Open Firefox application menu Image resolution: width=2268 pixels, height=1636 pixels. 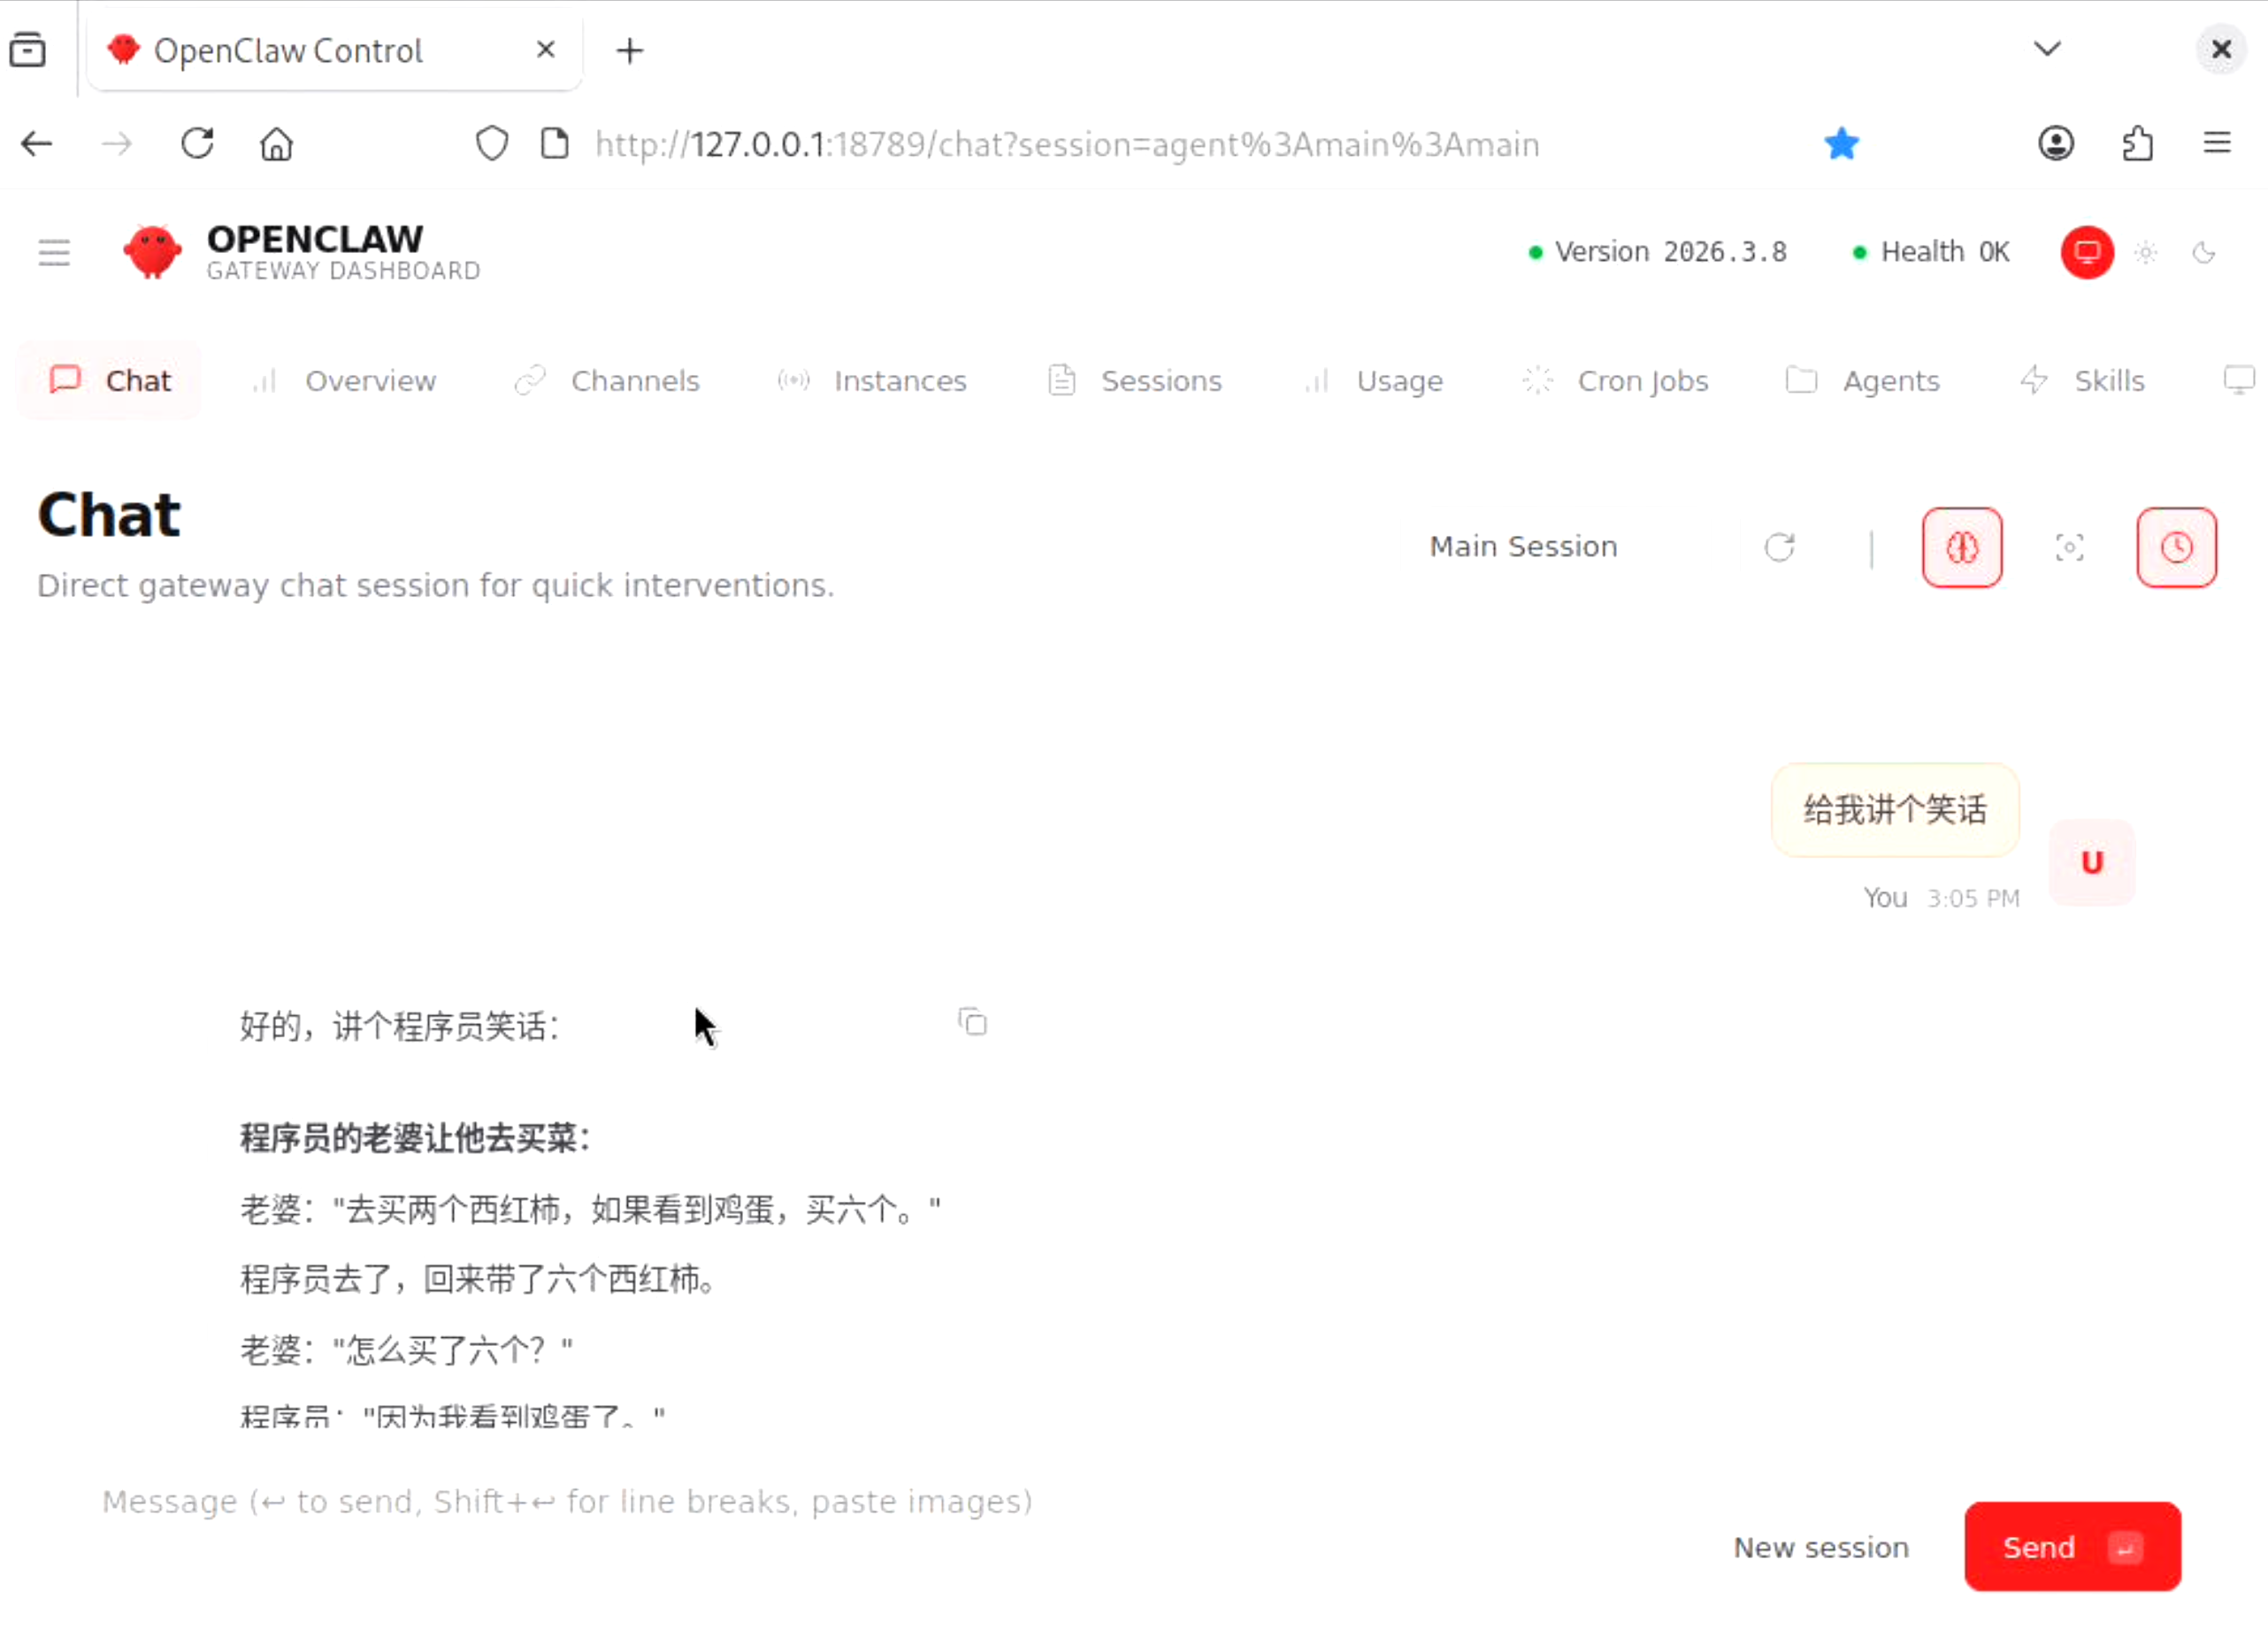(x=2216, y=144)
